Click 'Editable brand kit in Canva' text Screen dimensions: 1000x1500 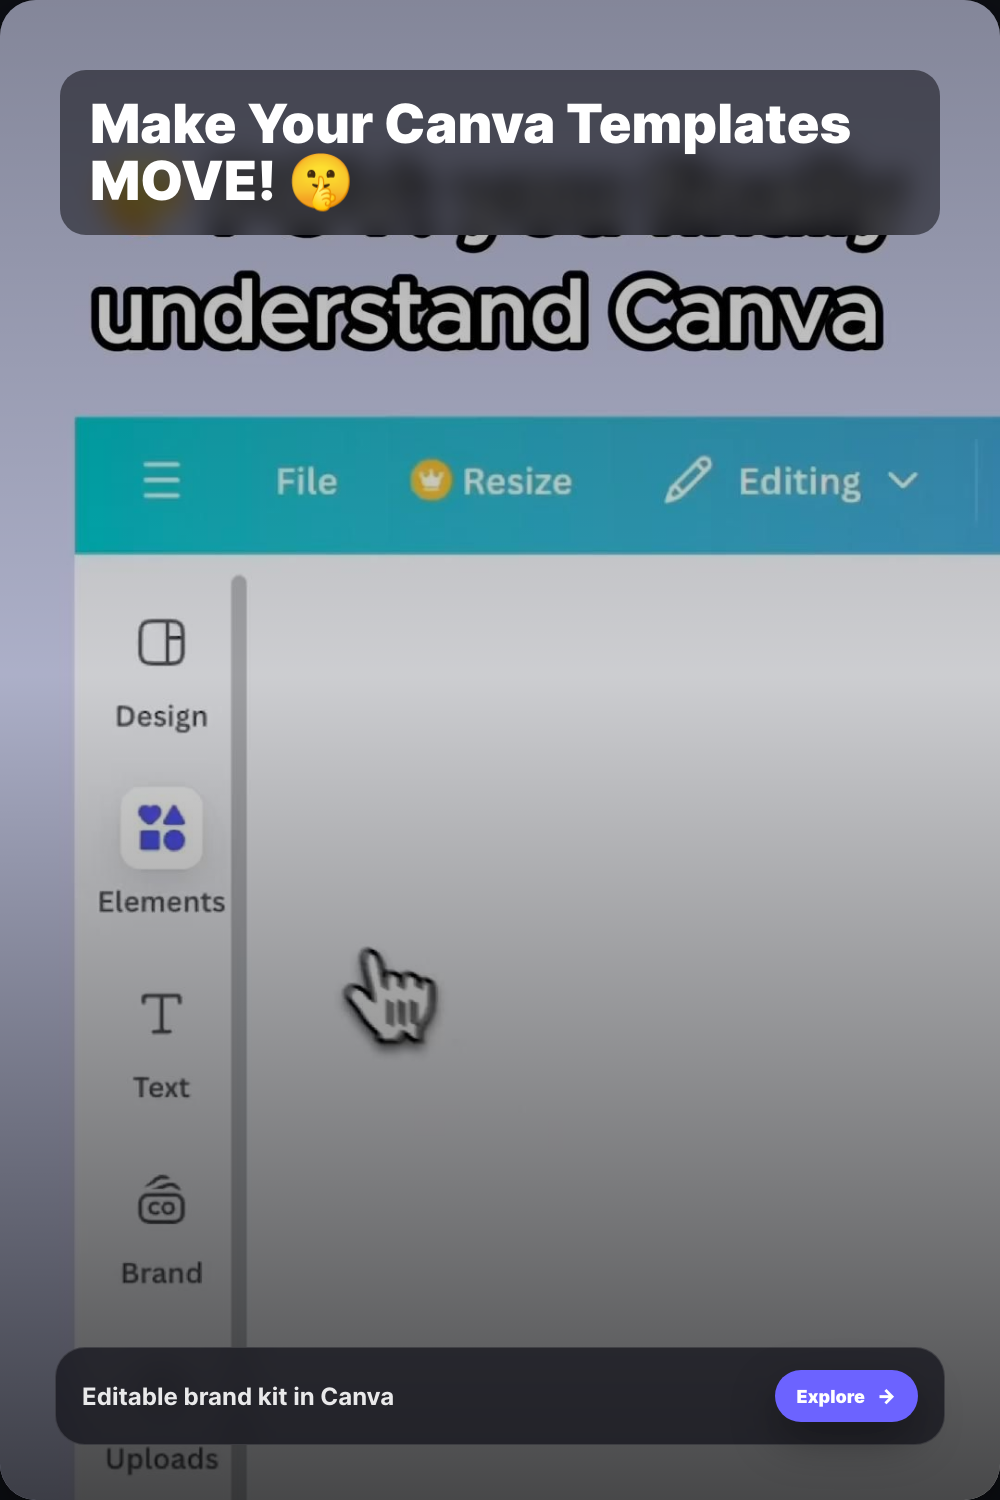point(238,1397)
